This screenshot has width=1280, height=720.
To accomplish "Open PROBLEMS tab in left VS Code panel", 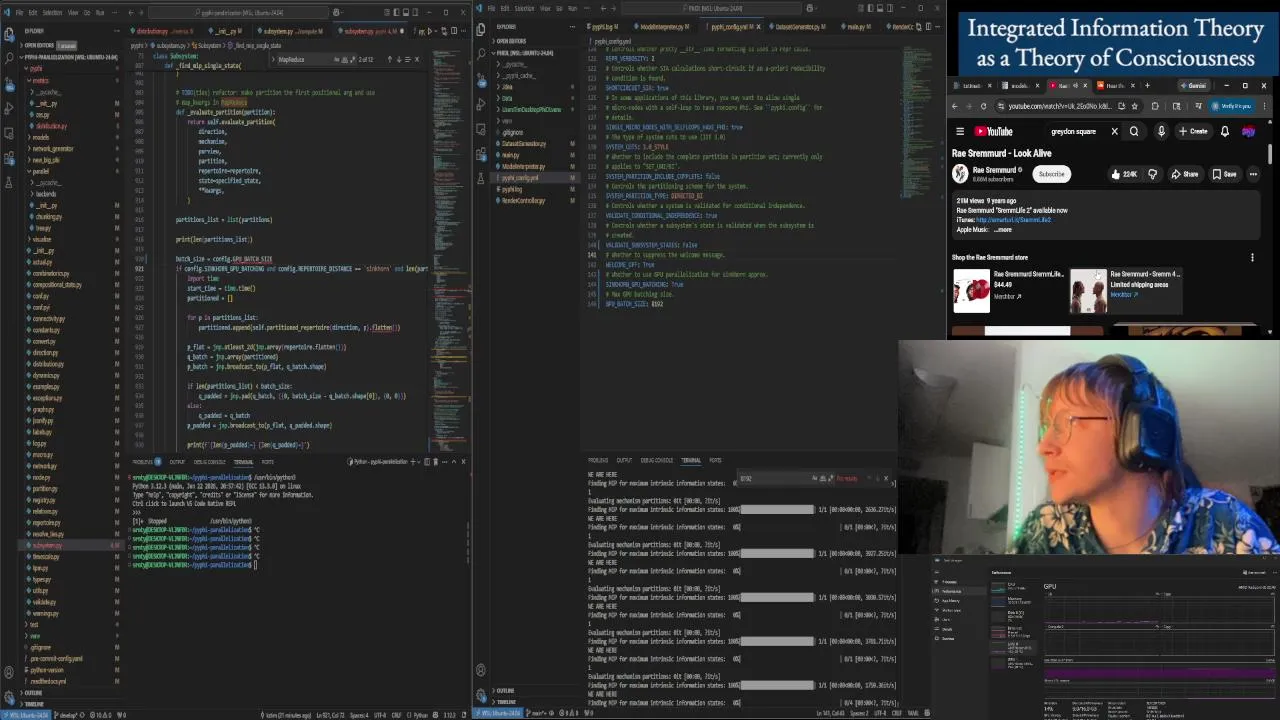I will coord(143,461).
